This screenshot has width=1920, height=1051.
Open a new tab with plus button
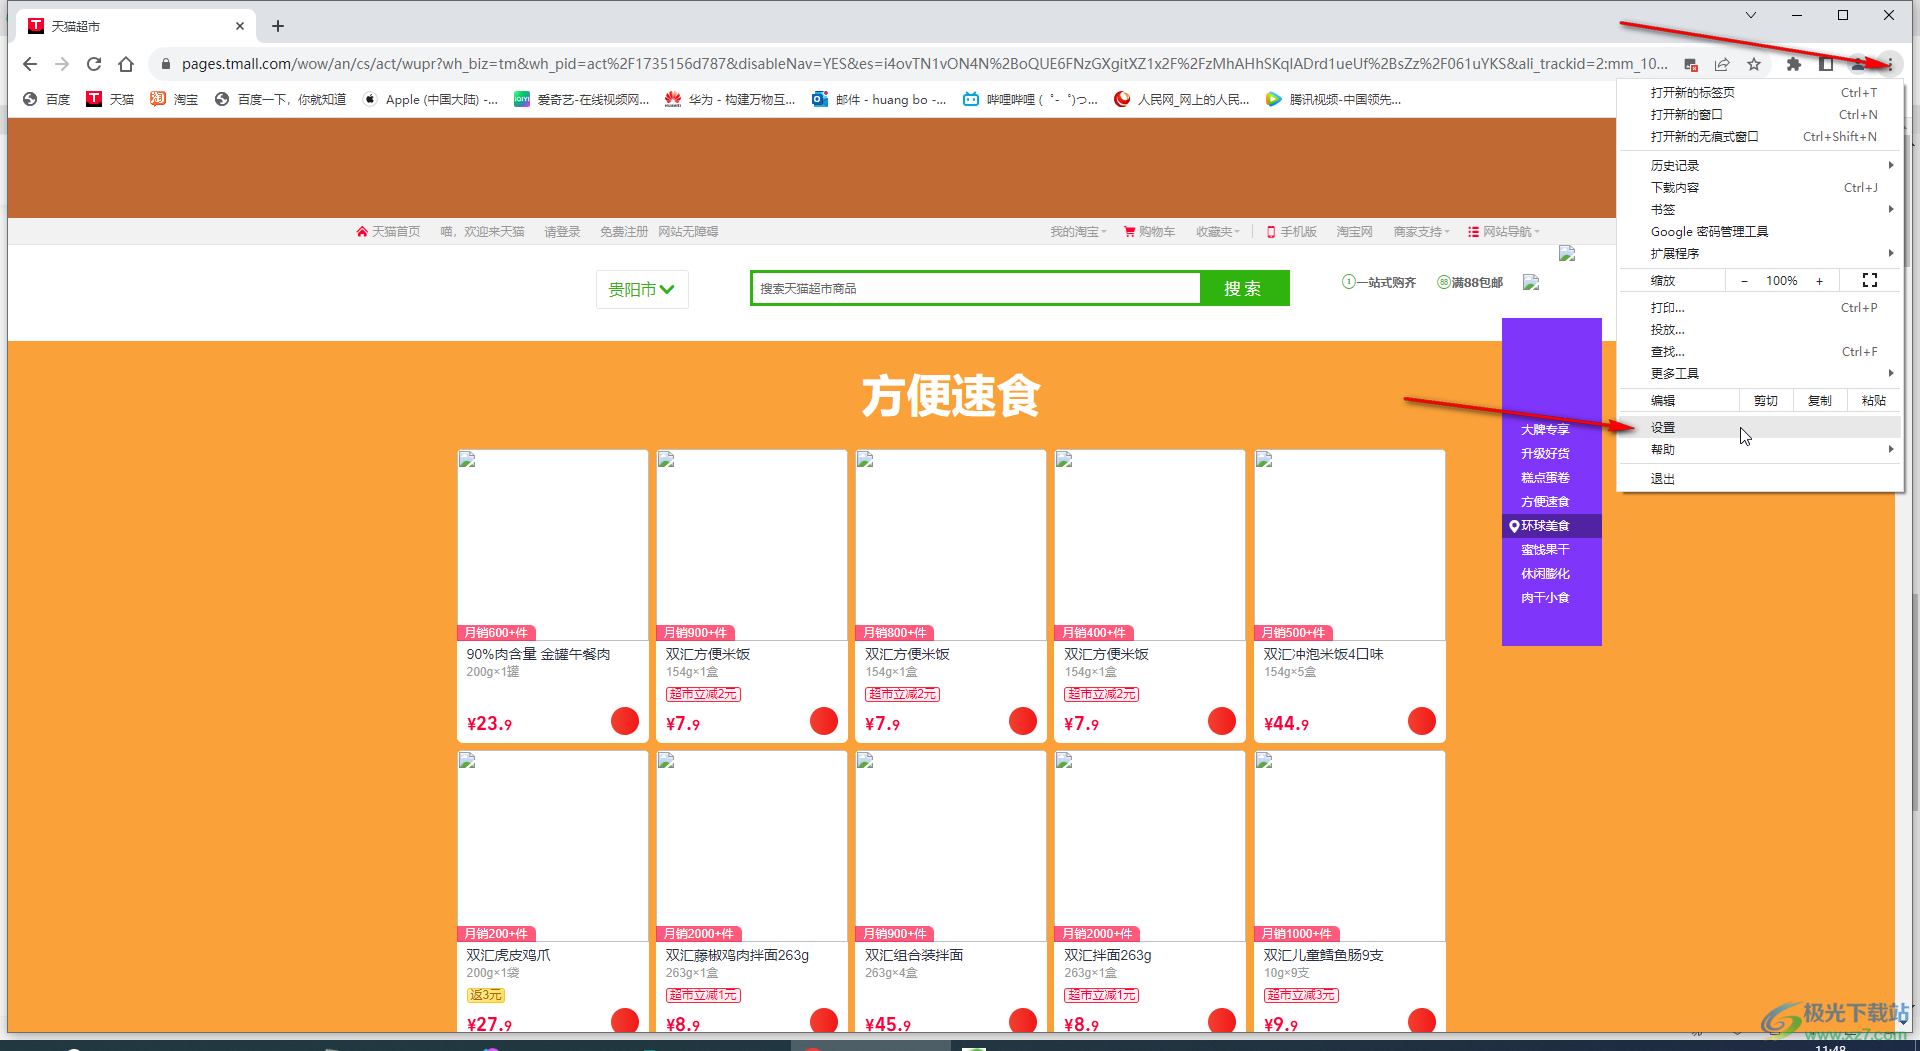(x=278, y=26)
